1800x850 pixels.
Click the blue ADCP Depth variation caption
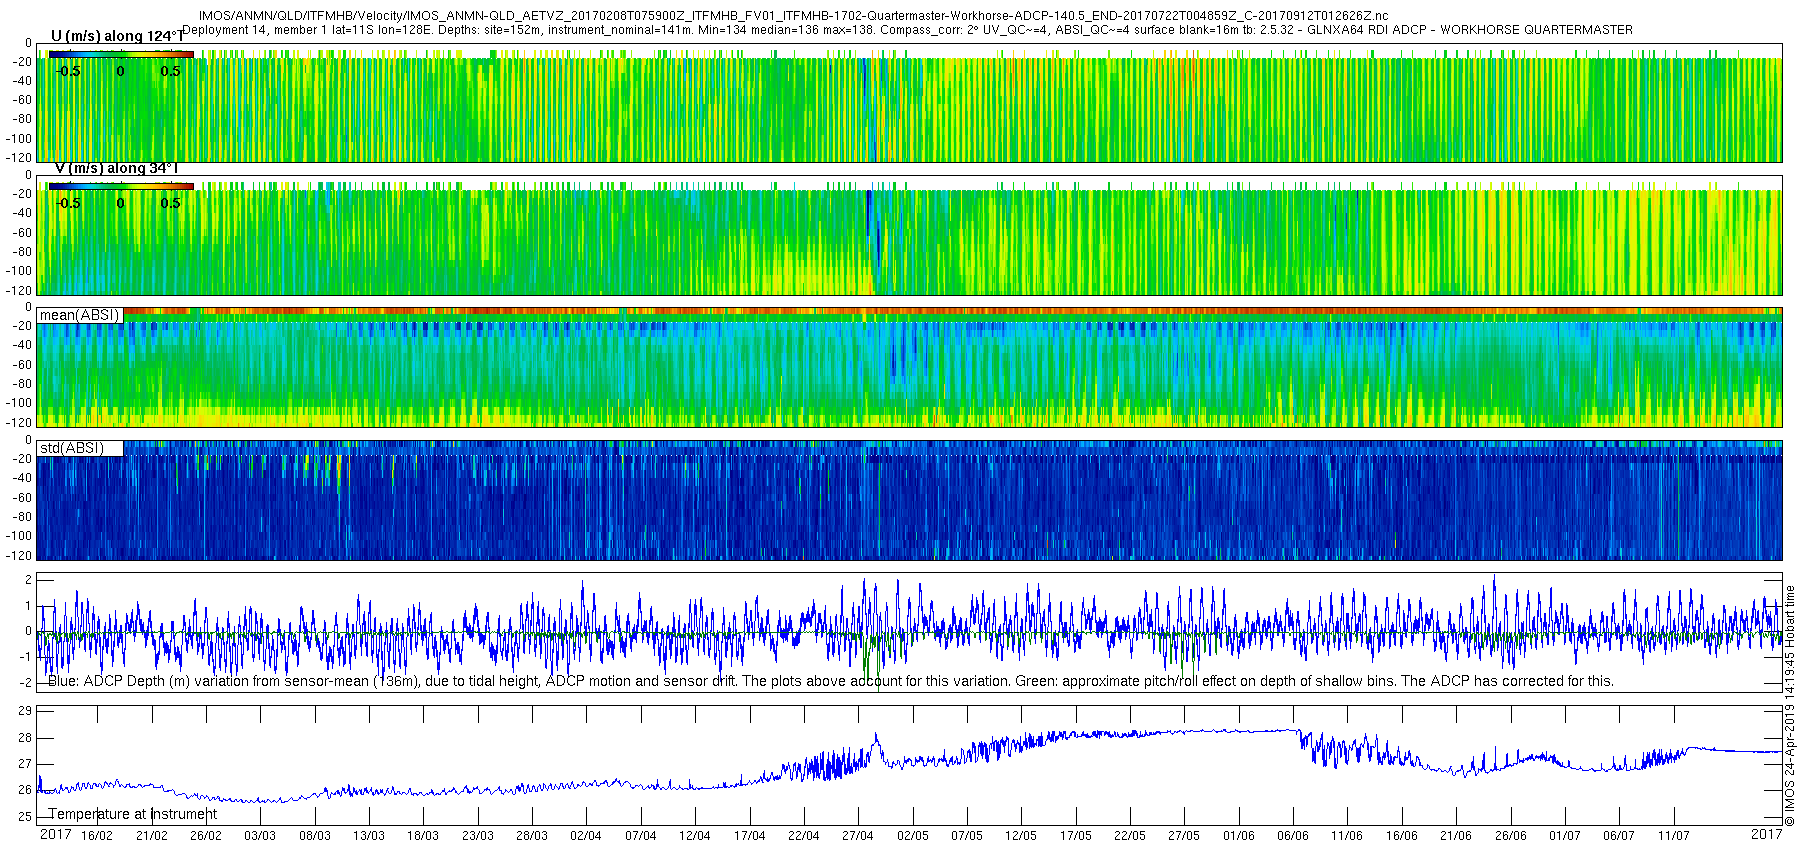tap(830, 681)
